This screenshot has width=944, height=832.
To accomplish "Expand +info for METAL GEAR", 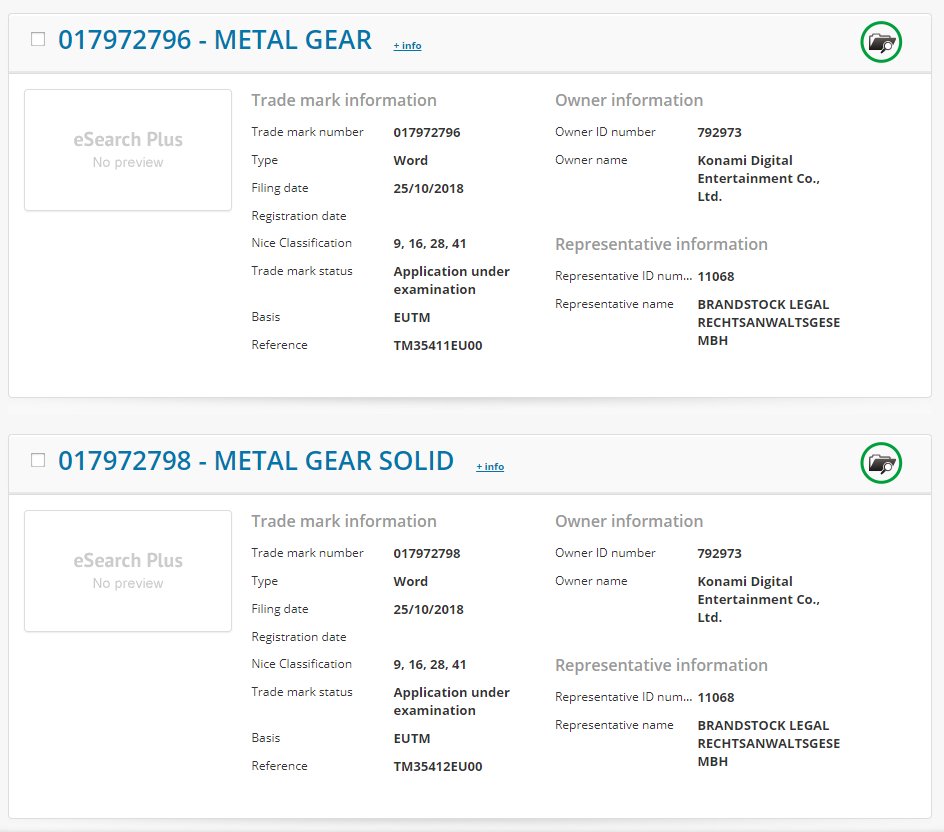I will click(x=408, y=46).
